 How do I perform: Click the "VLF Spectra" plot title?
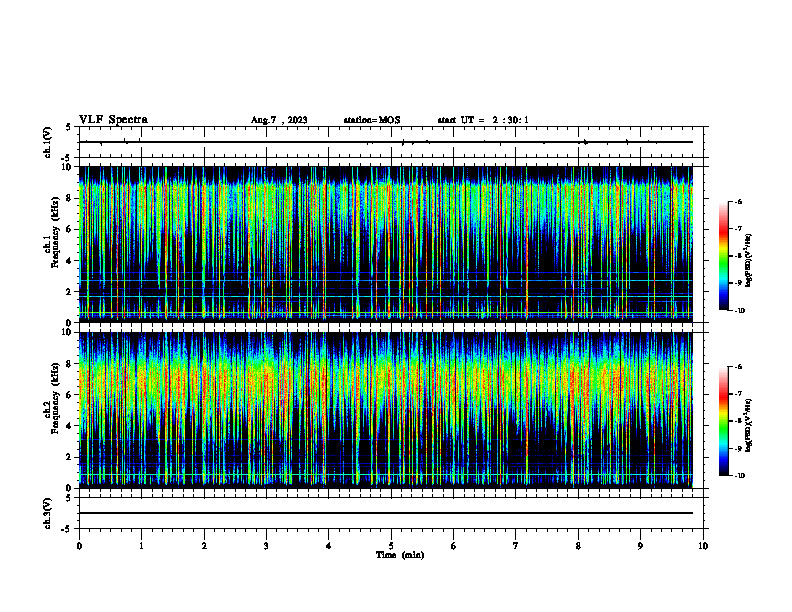coord(113,120)
